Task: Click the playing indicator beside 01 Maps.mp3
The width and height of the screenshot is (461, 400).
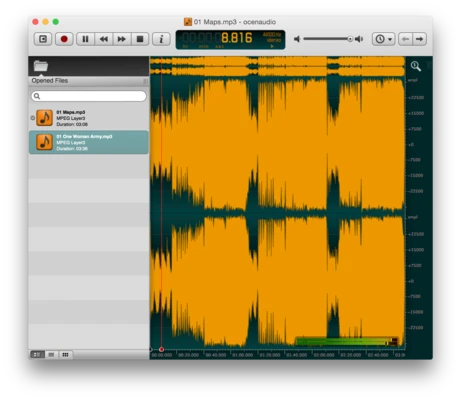Action: click(x=33, y=118)
